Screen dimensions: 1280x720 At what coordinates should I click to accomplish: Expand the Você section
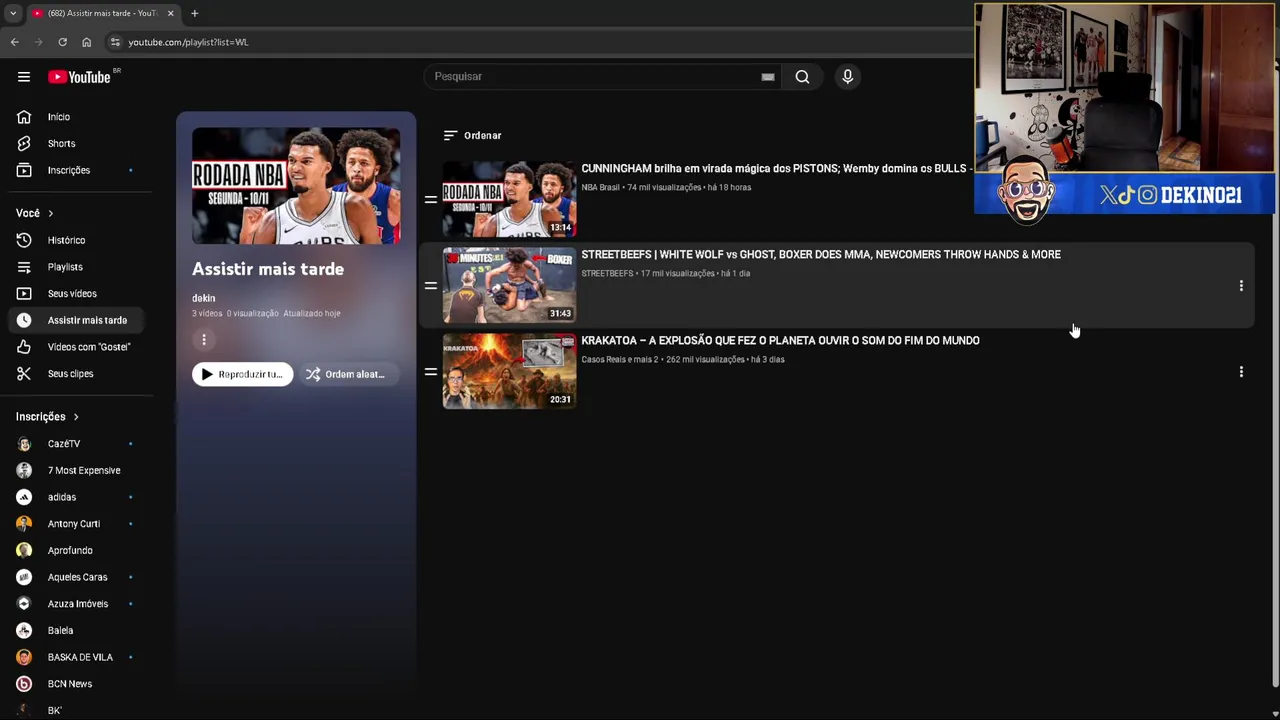coord(35,213)
